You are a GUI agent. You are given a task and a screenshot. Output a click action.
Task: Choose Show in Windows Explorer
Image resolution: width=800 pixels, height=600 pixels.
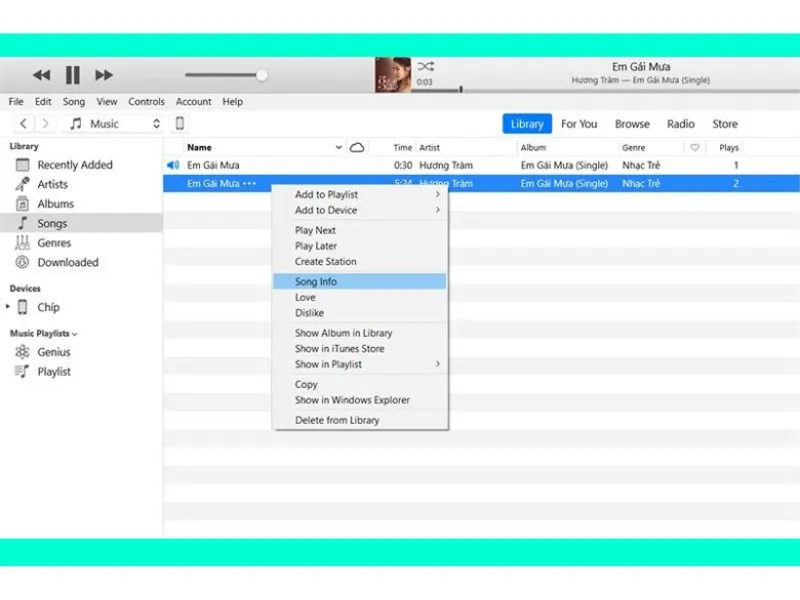(360, 400)
